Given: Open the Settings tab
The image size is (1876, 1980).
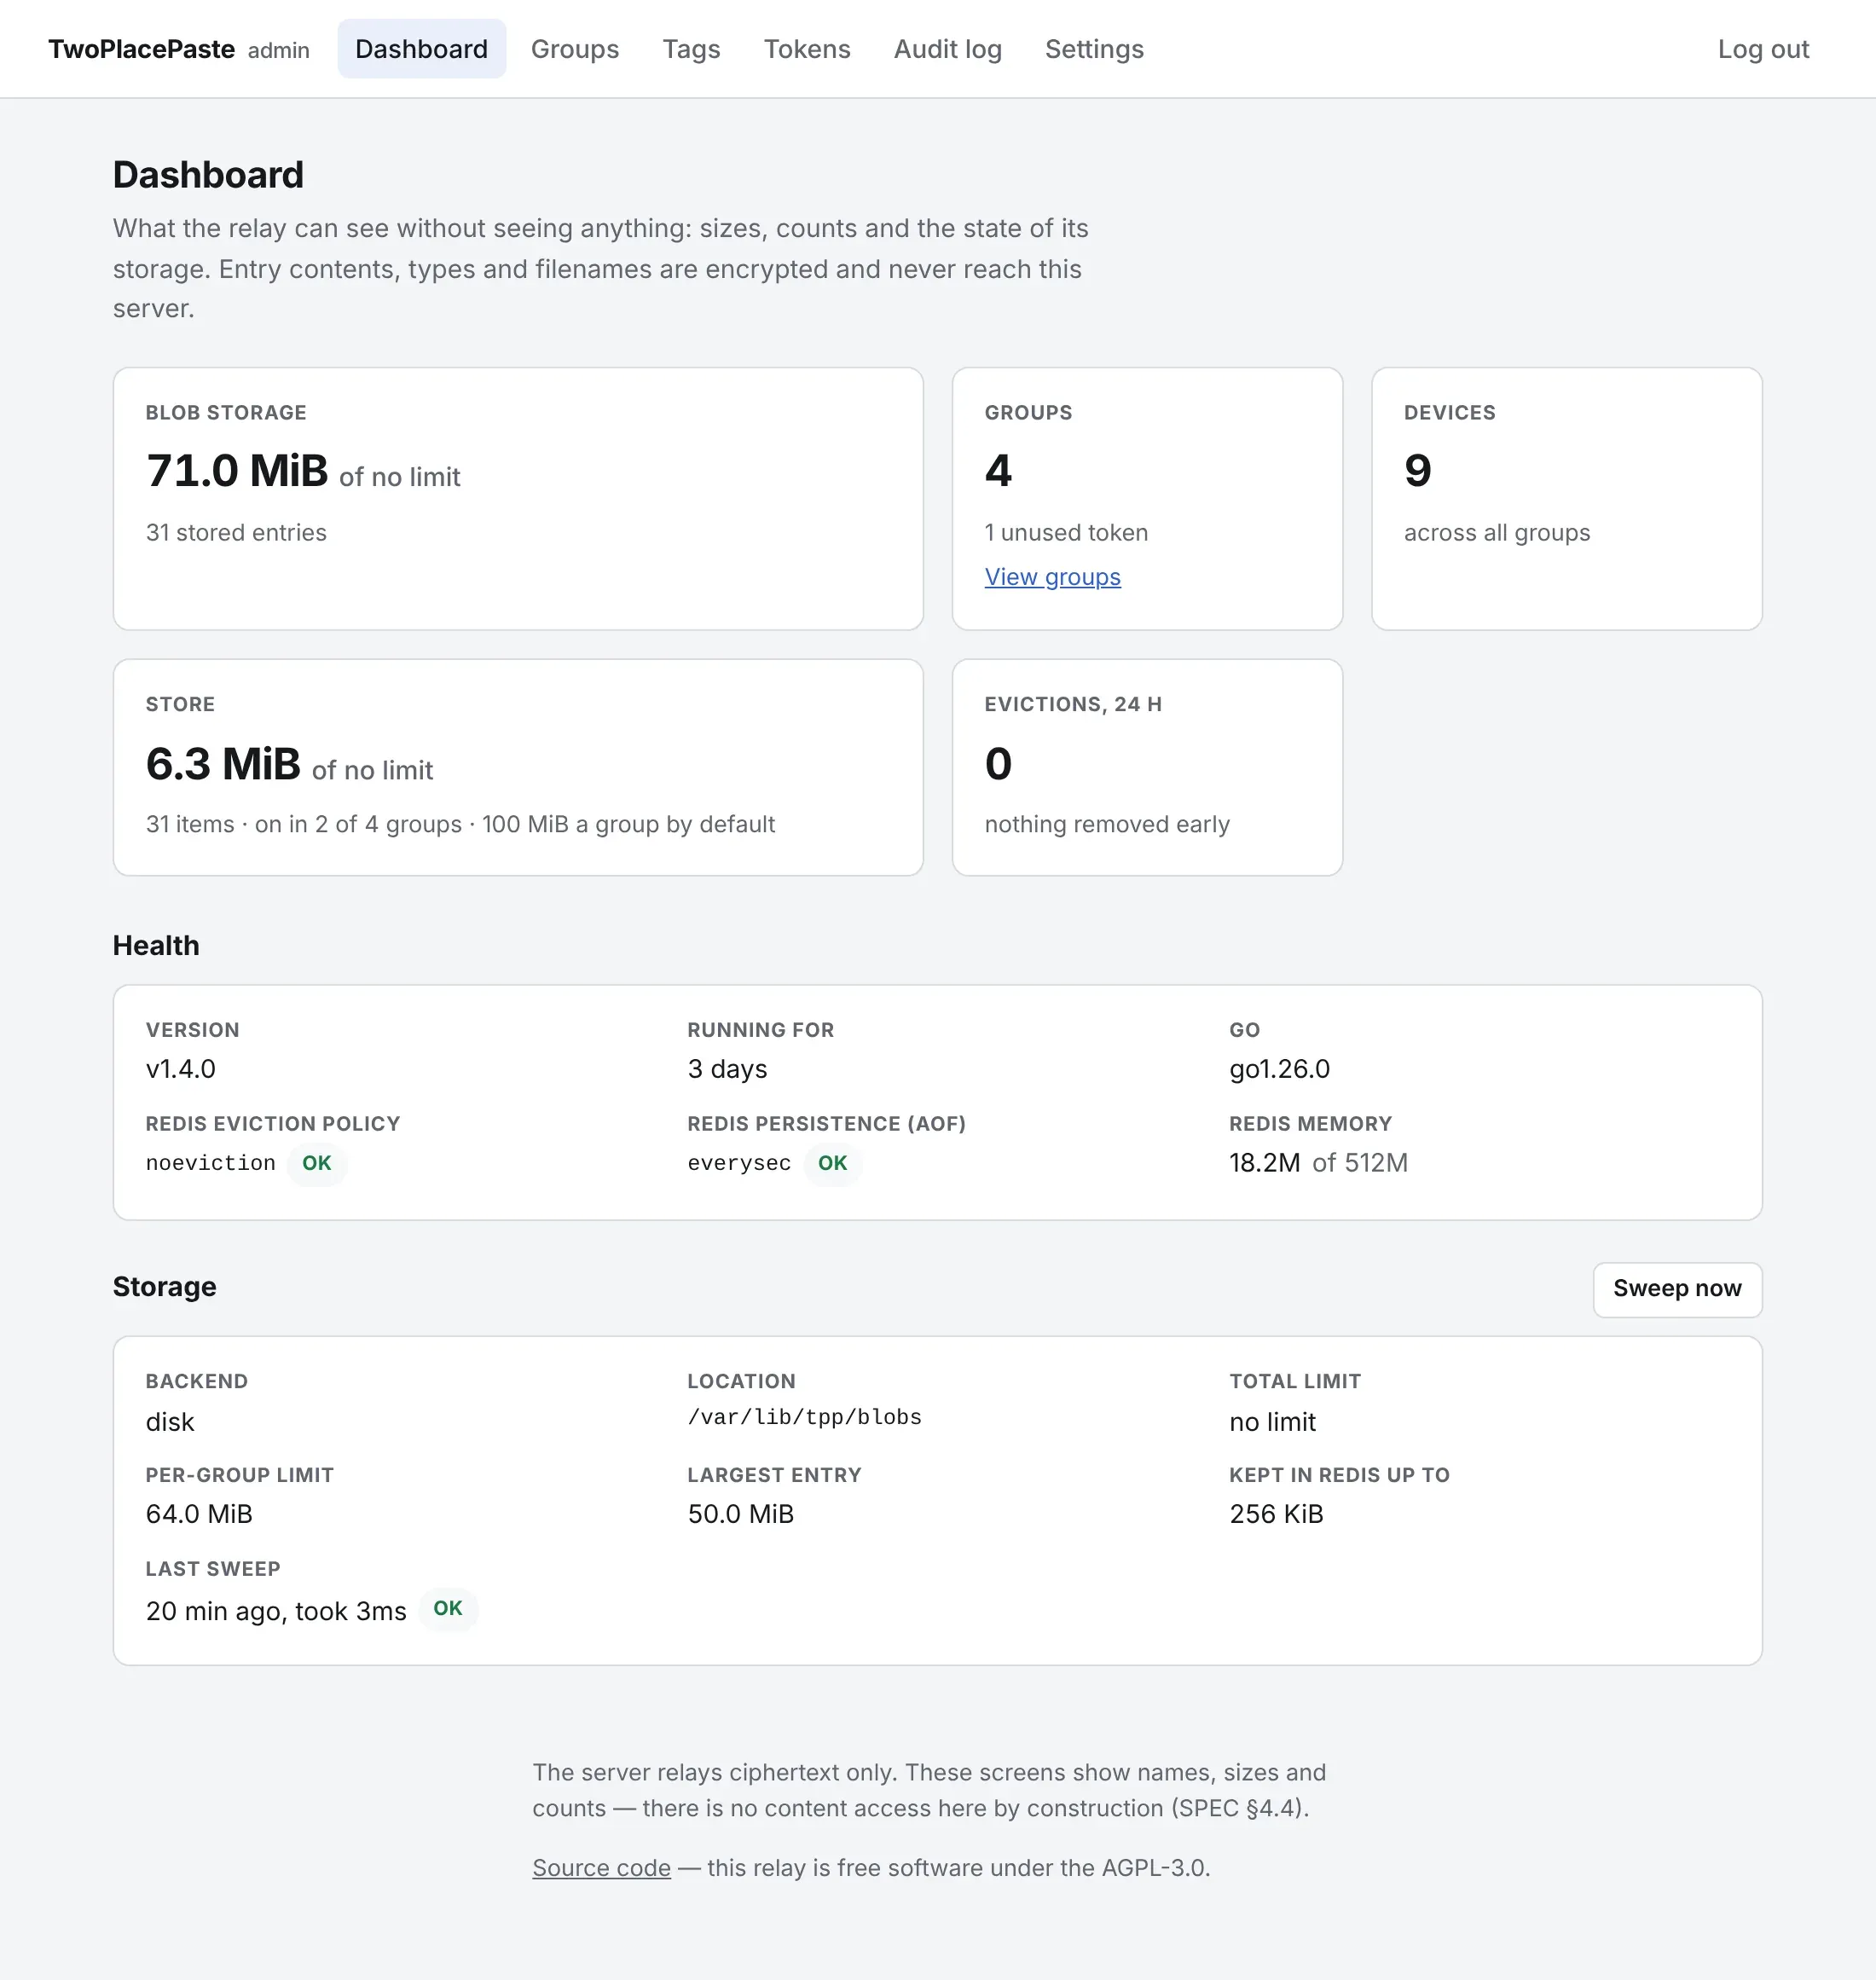Looking at the screenshot, I should coord(1094,49).
